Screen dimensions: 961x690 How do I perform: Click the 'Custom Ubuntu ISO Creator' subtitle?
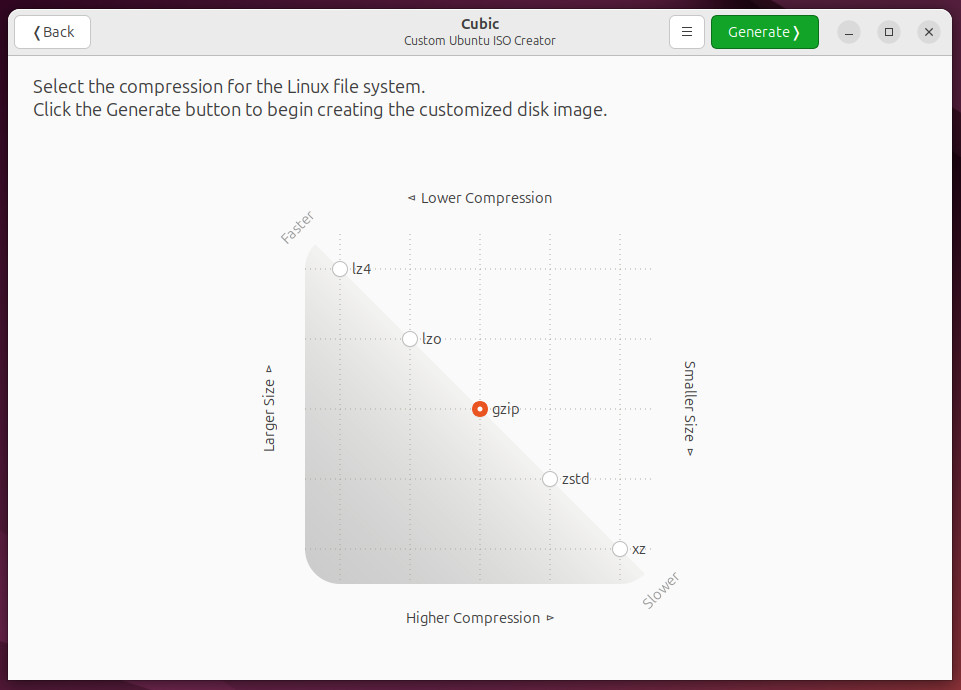[480, 40]
